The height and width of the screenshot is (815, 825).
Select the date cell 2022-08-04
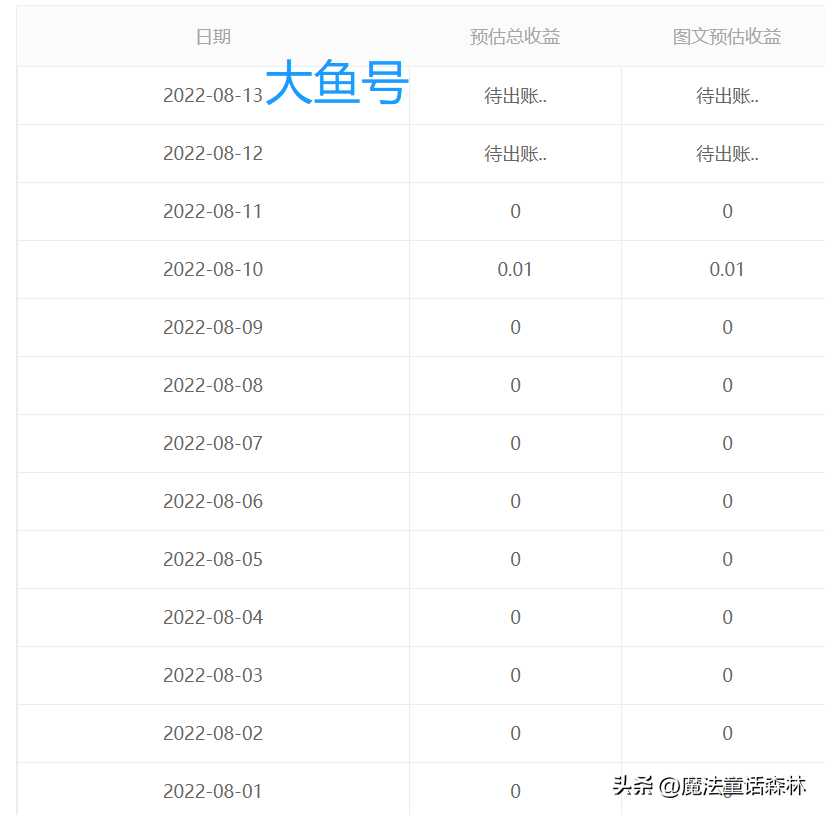pos(213,617)
